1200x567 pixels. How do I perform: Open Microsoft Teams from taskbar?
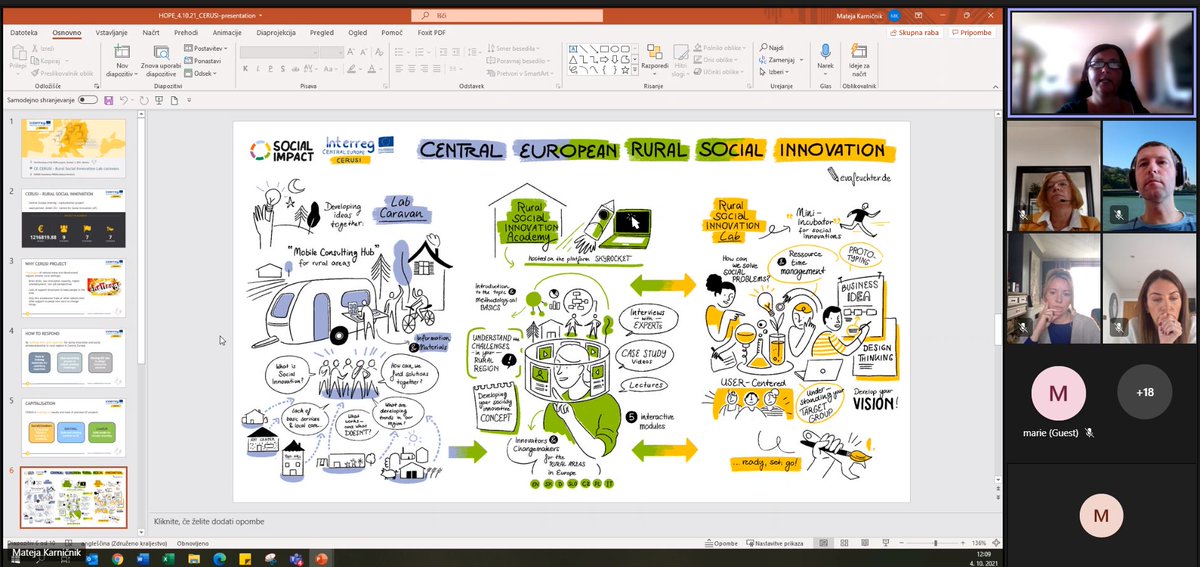click(296, 558)
